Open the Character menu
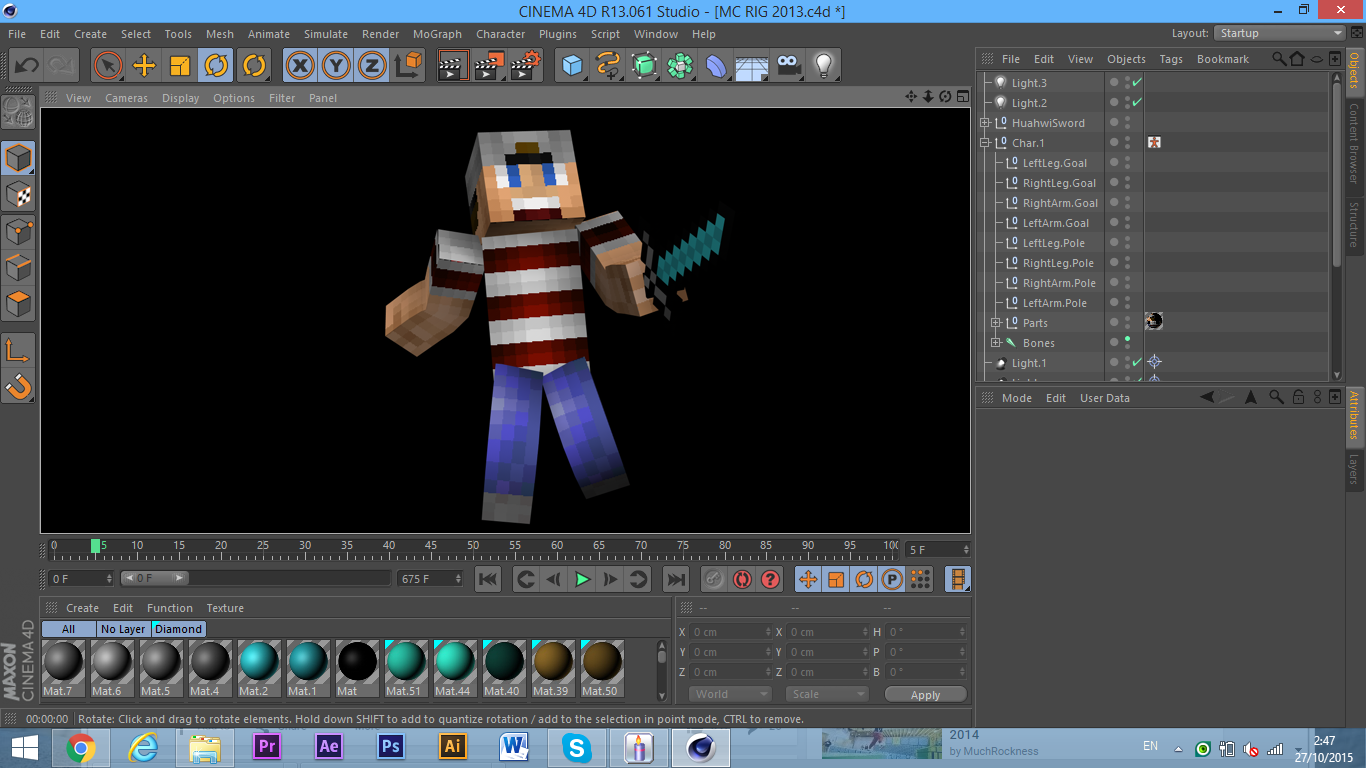Screen dimensions: 1366x768 pos(501,34)
